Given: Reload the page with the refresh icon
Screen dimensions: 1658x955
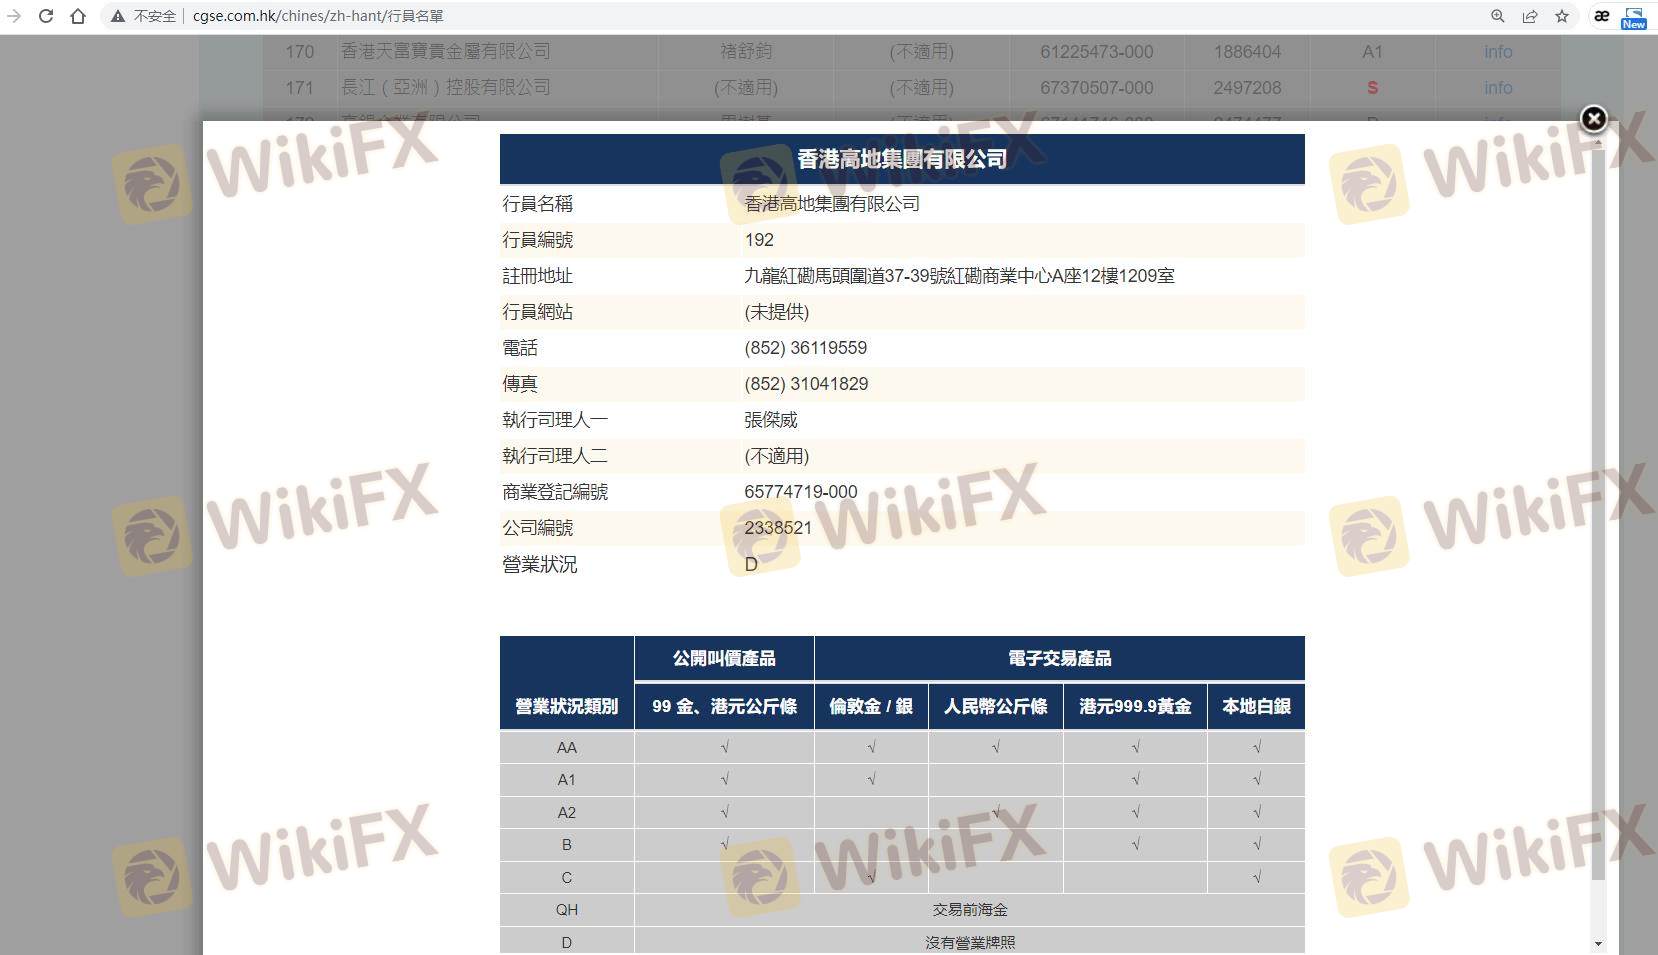Looking at the screenshot, I should pyautogui.click(x=46, y=16).
